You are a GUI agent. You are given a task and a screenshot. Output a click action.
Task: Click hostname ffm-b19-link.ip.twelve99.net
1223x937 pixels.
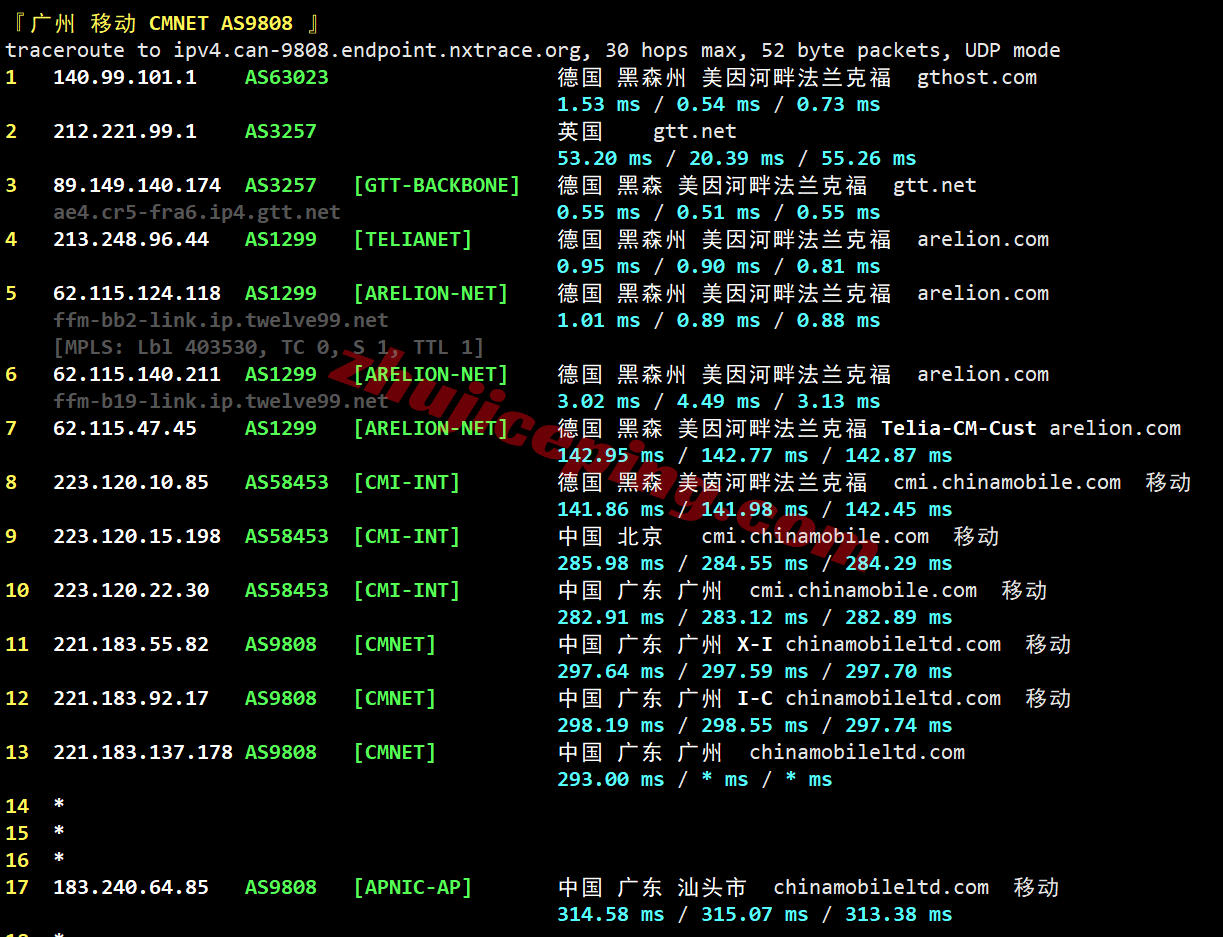tap(221, 401)
